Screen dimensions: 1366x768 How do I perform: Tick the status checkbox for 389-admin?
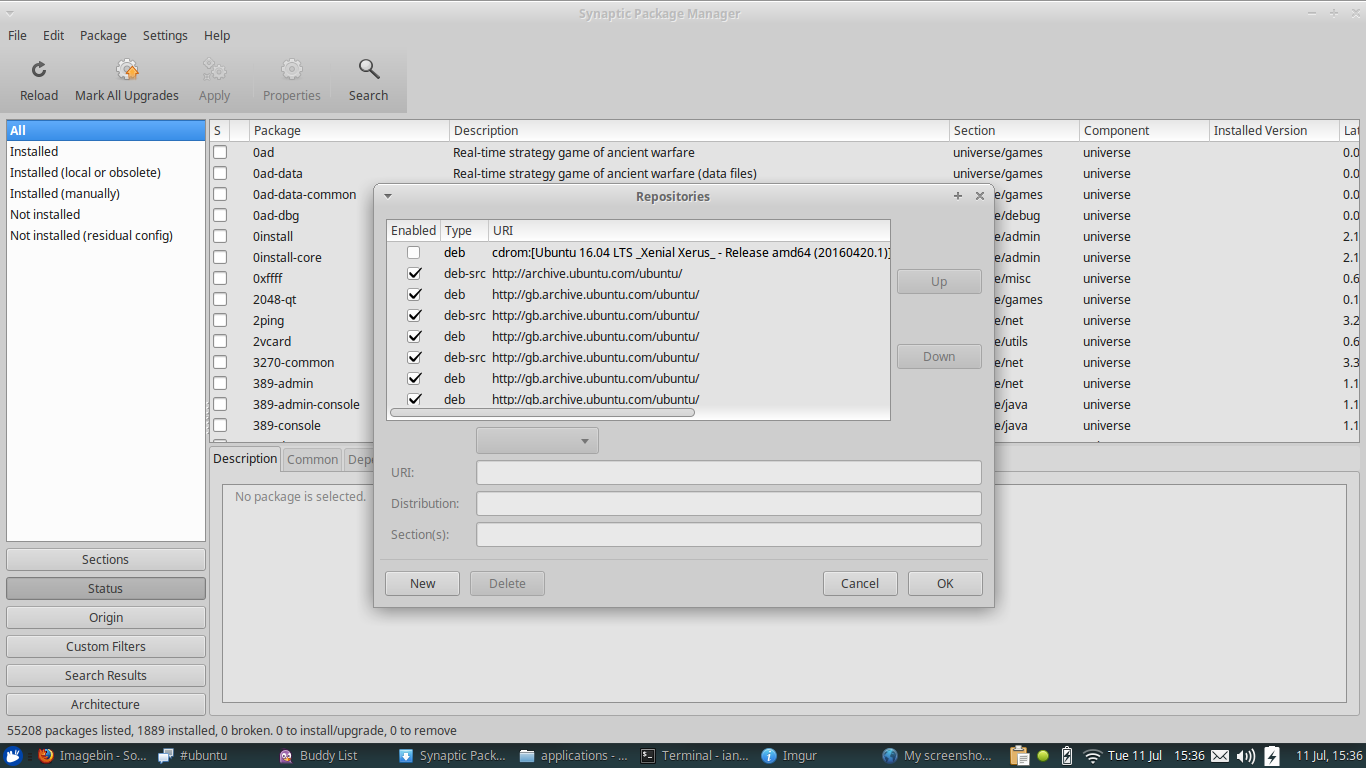[x=220, y=384]
